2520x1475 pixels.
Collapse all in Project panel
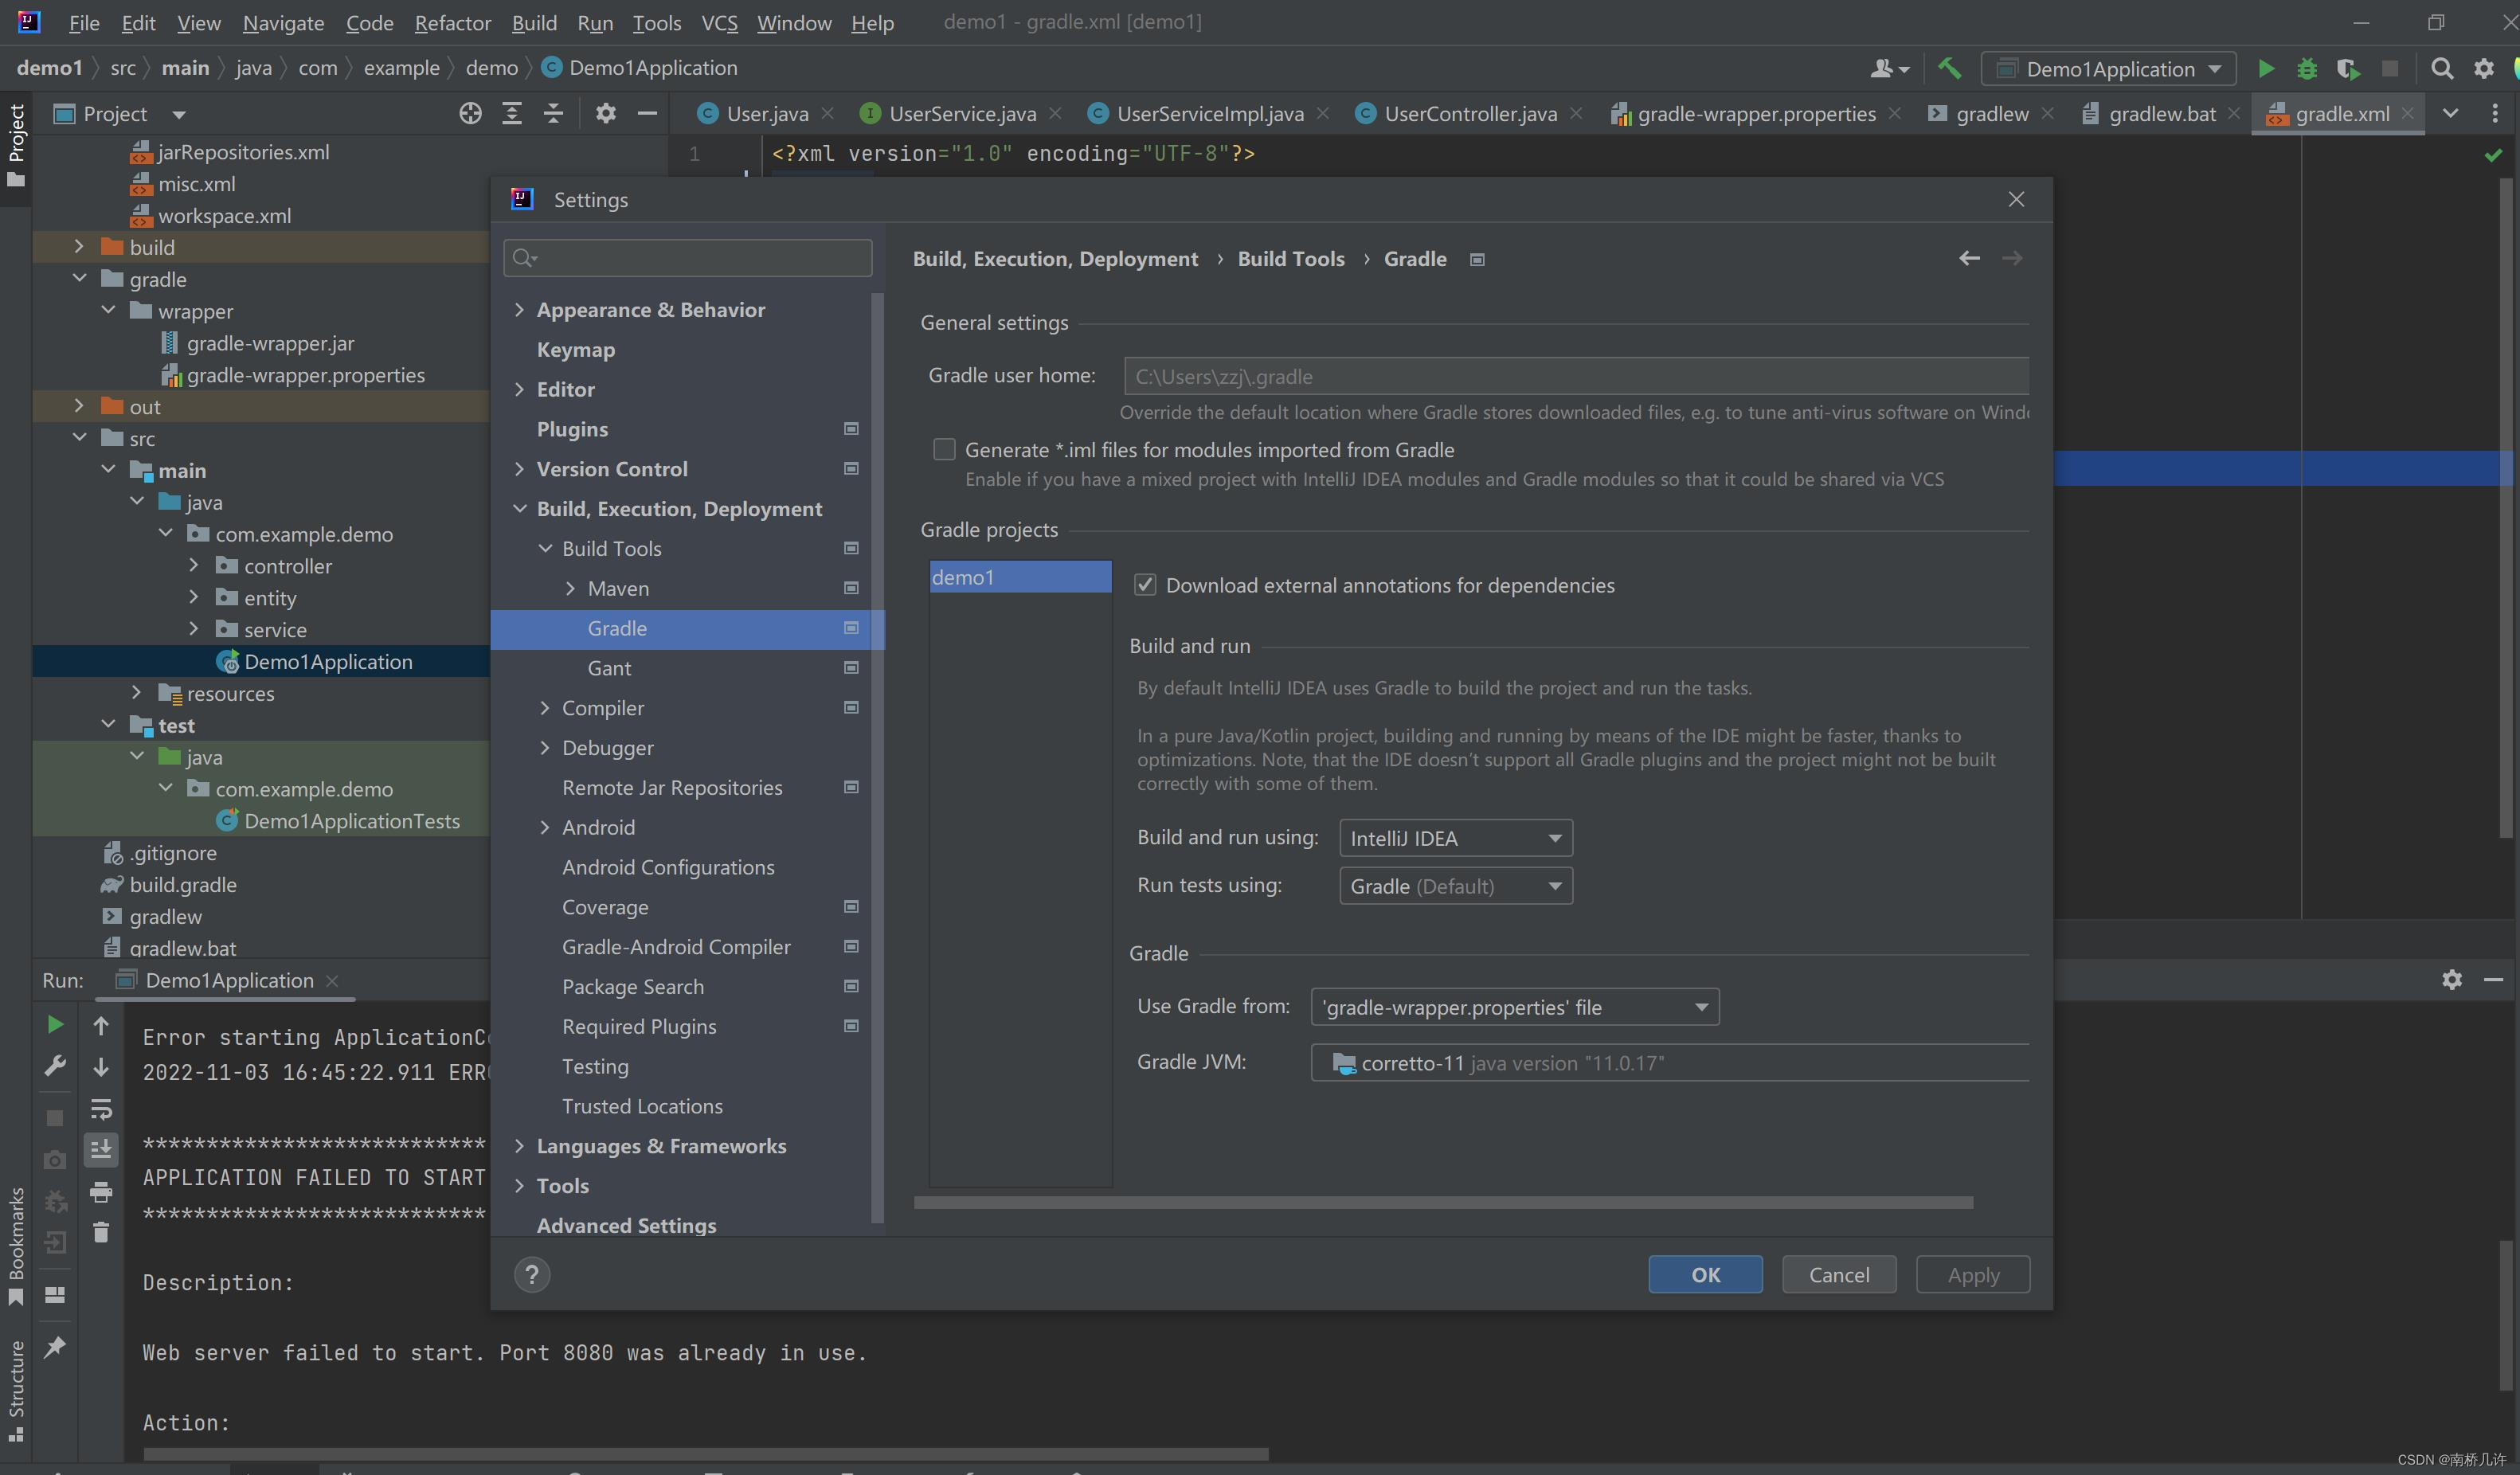tap(553, 114)
